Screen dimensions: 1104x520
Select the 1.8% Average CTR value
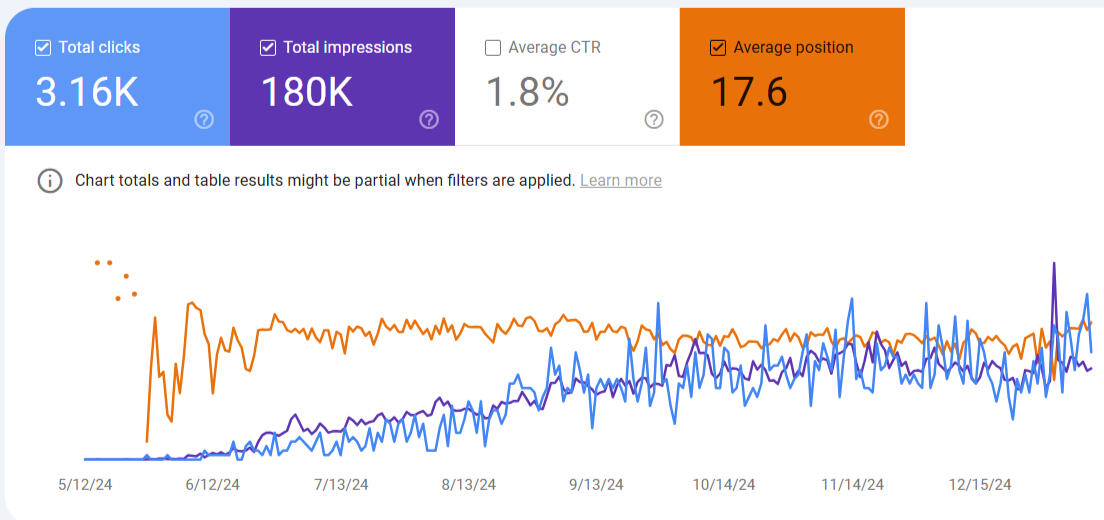pos(528,92)
